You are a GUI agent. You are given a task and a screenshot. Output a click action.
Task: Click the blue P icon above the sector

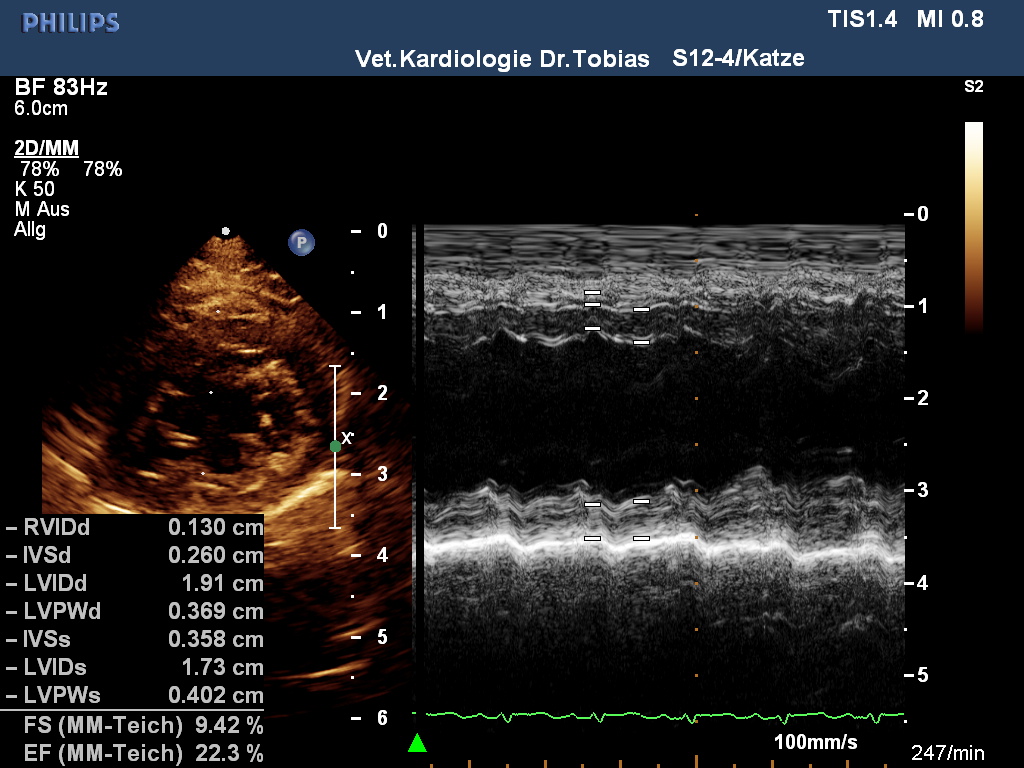[x=301, y=242]
